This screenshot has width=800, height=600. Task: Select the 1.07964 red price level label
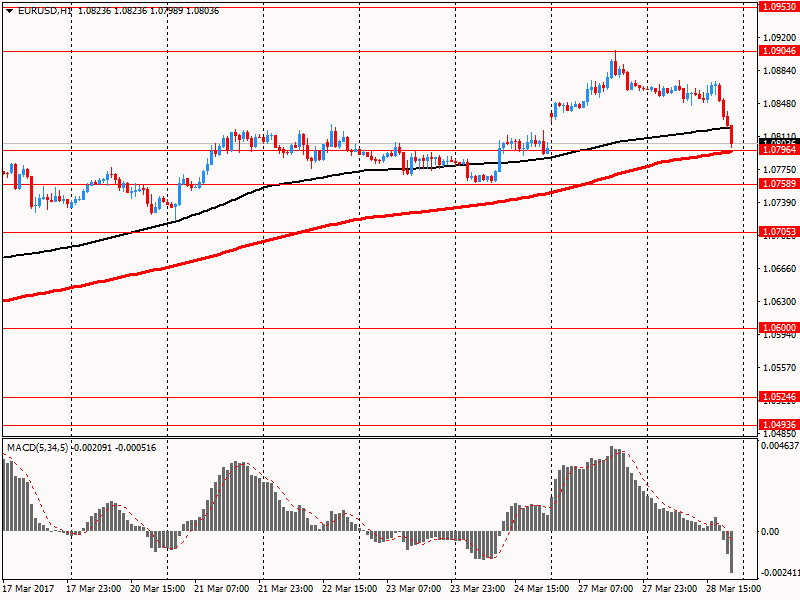pyautogui.click(x=779, y=149)
